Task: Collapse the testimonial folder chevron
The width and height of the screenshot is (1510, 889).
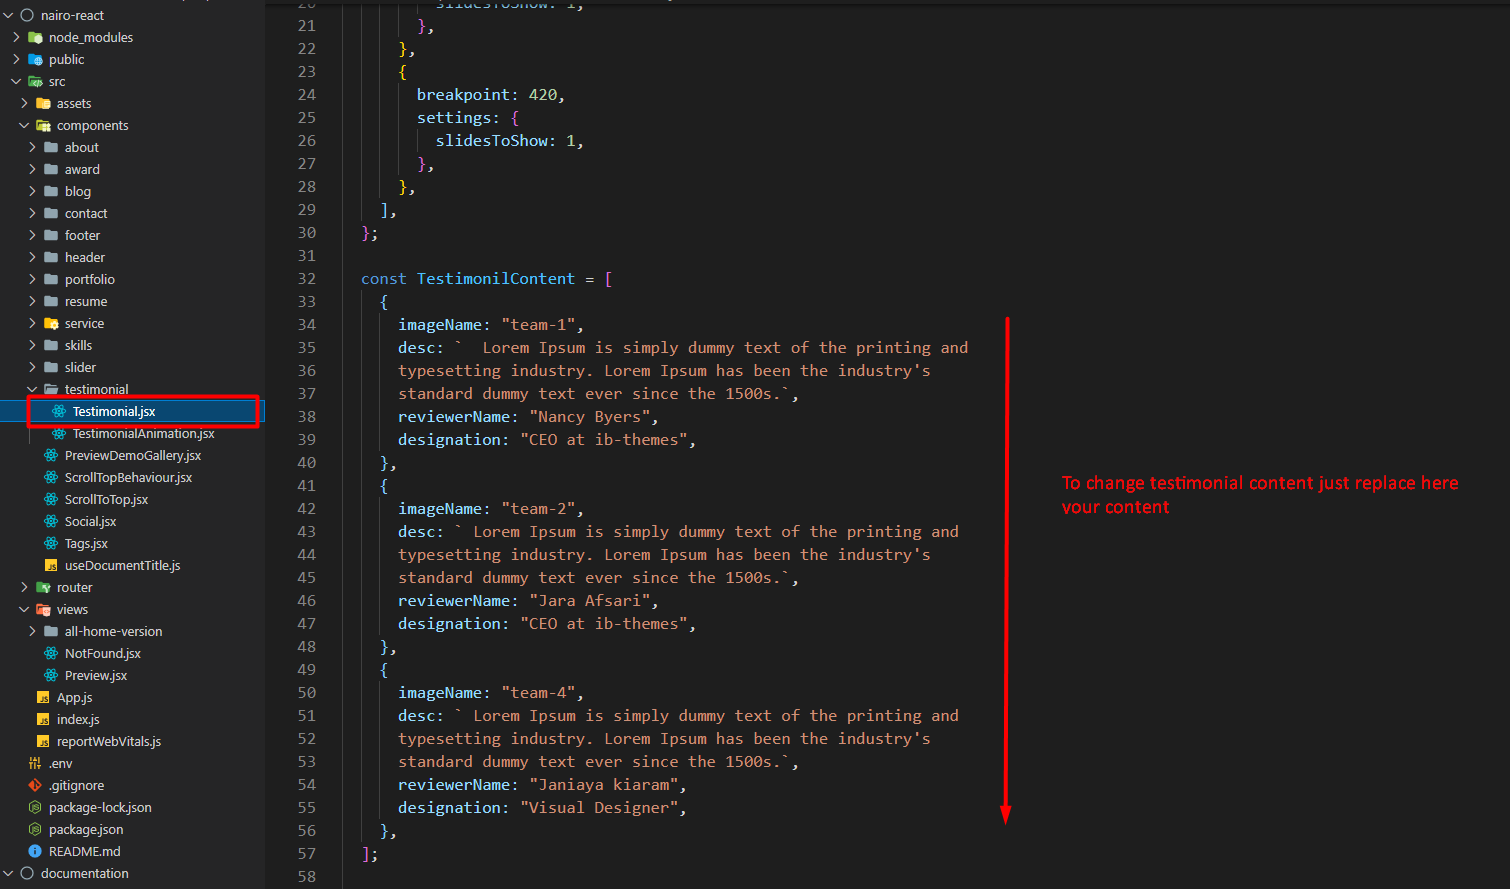Action: [32, 389]
